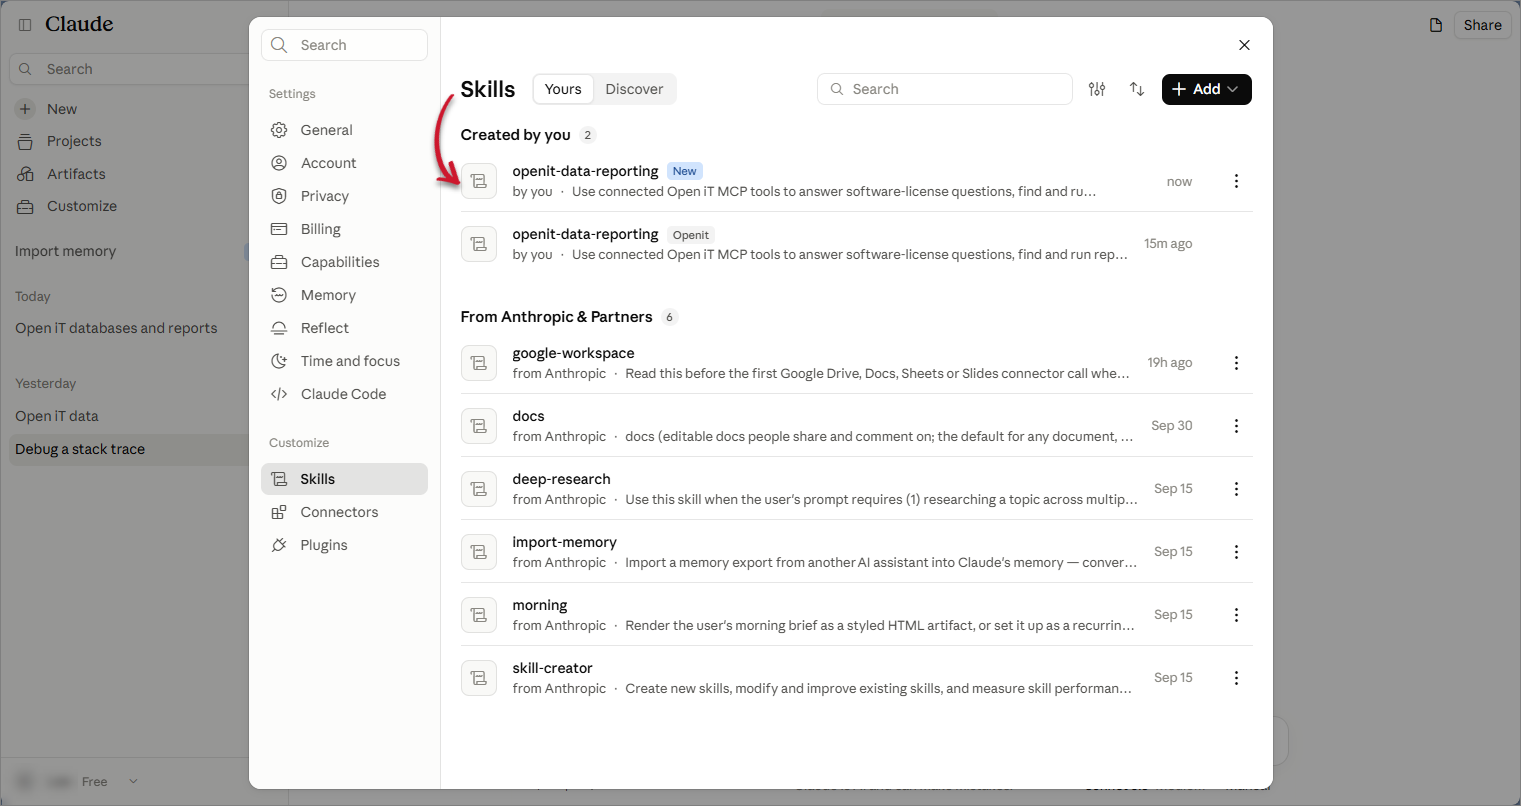Click the sort order arrows icon
The width and height of the screenshot is (1521, 806).
pyautogui.click(x=1137, y=89)
